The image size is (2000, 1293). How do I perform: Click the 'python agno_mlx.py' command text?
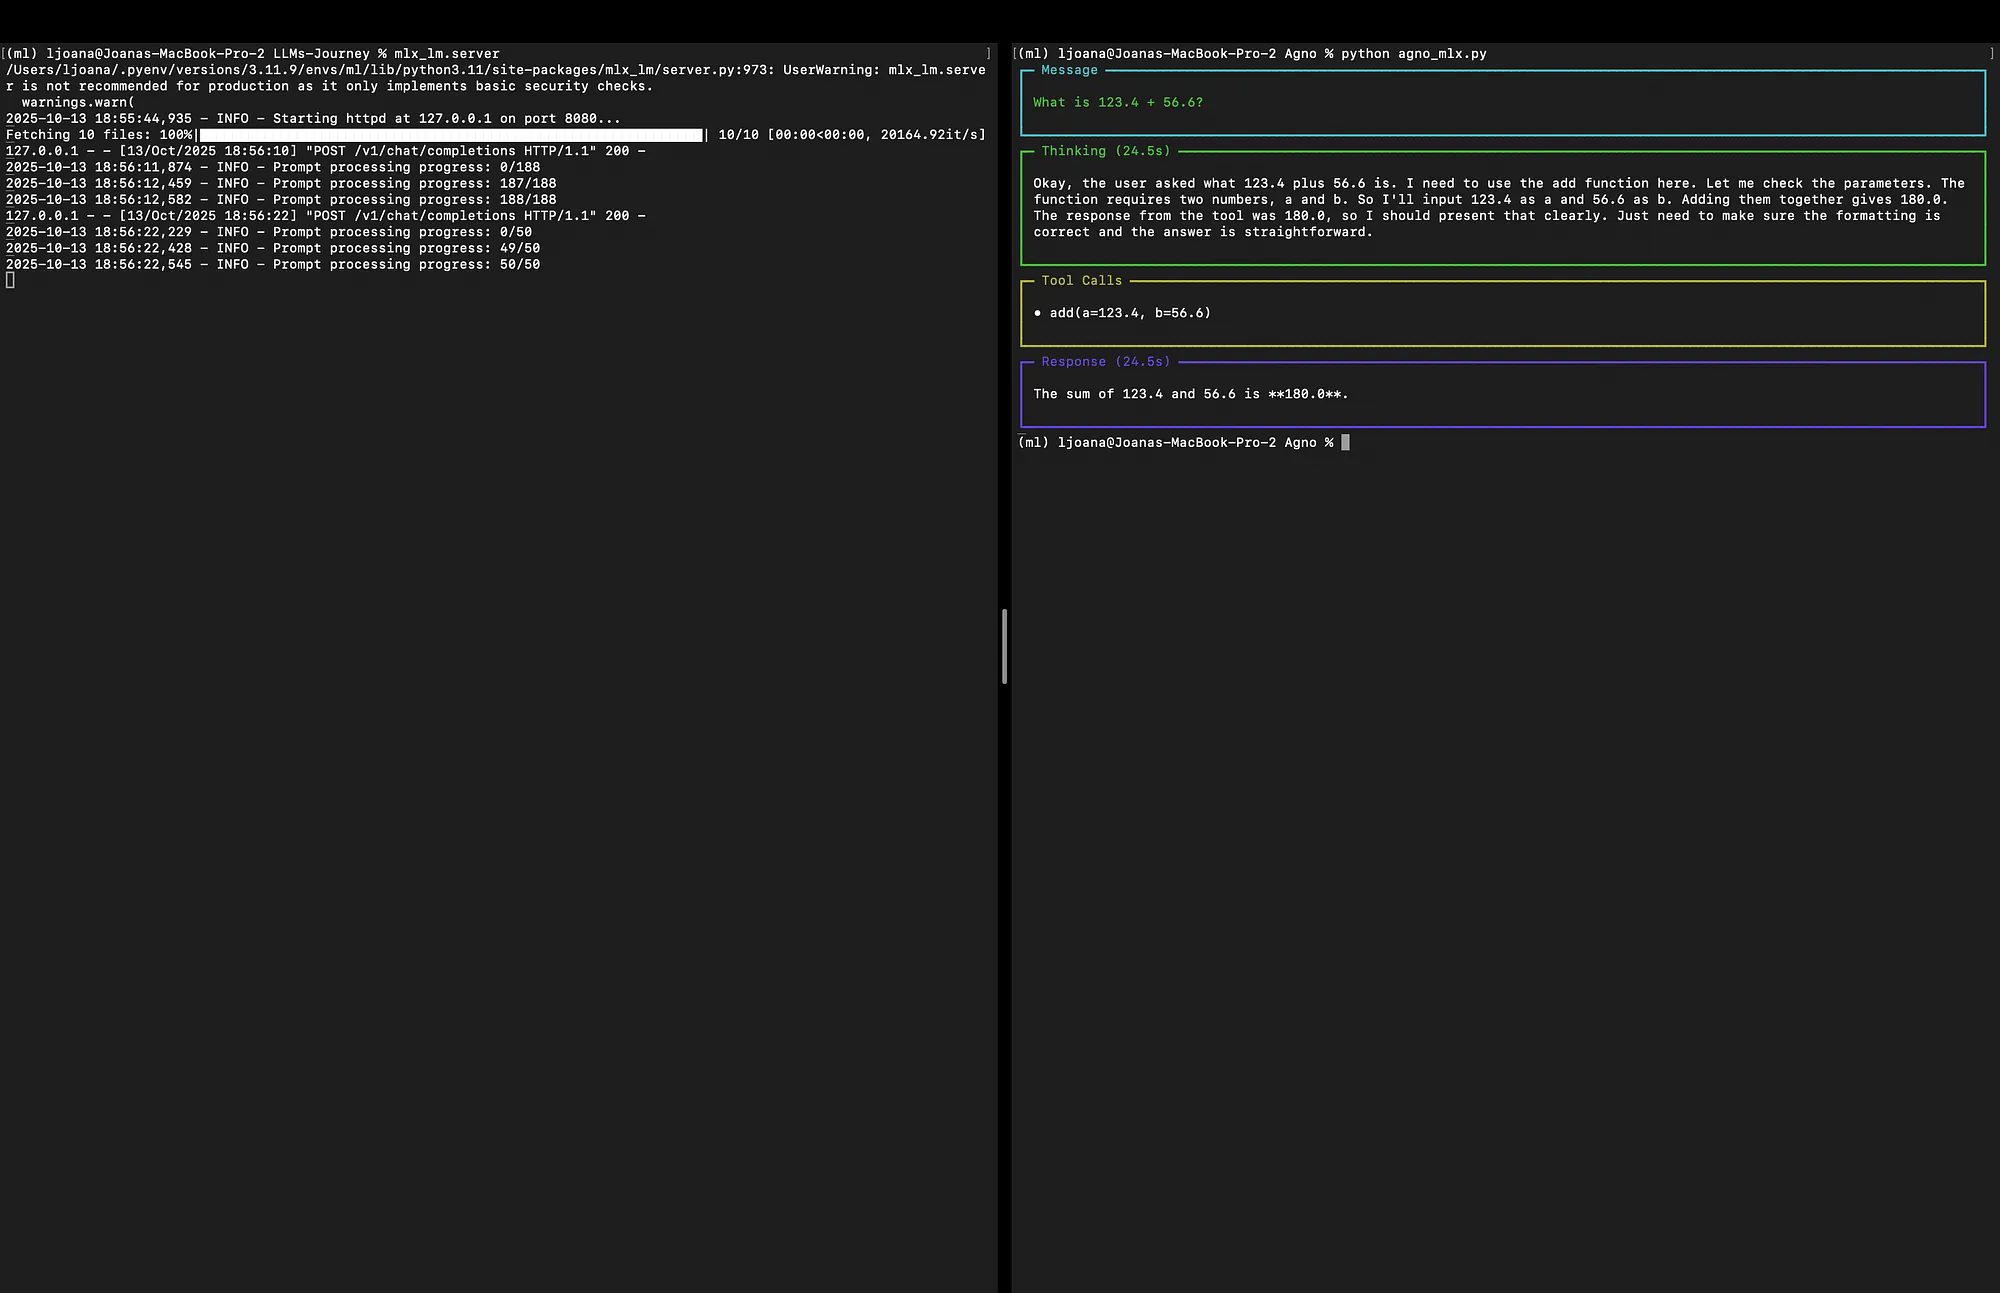1413,54
